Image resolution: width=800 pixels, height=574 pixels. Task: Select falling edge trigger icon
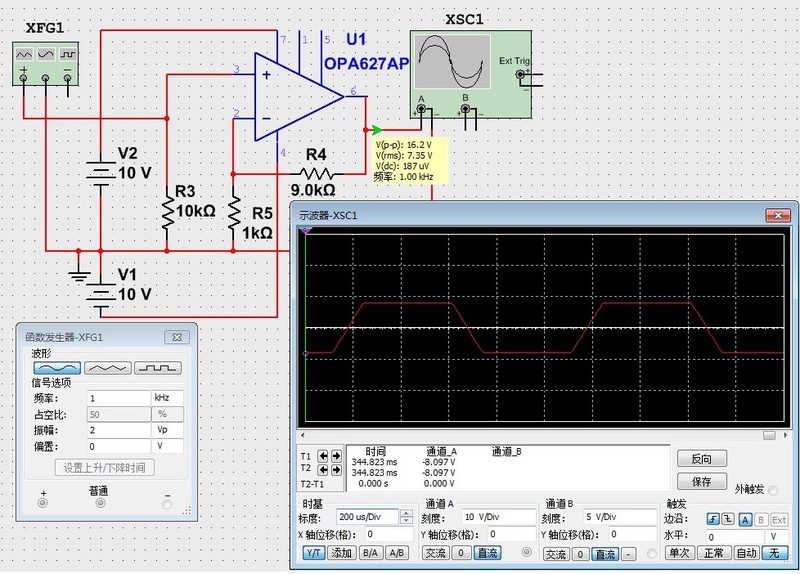[x=728, y=519]
